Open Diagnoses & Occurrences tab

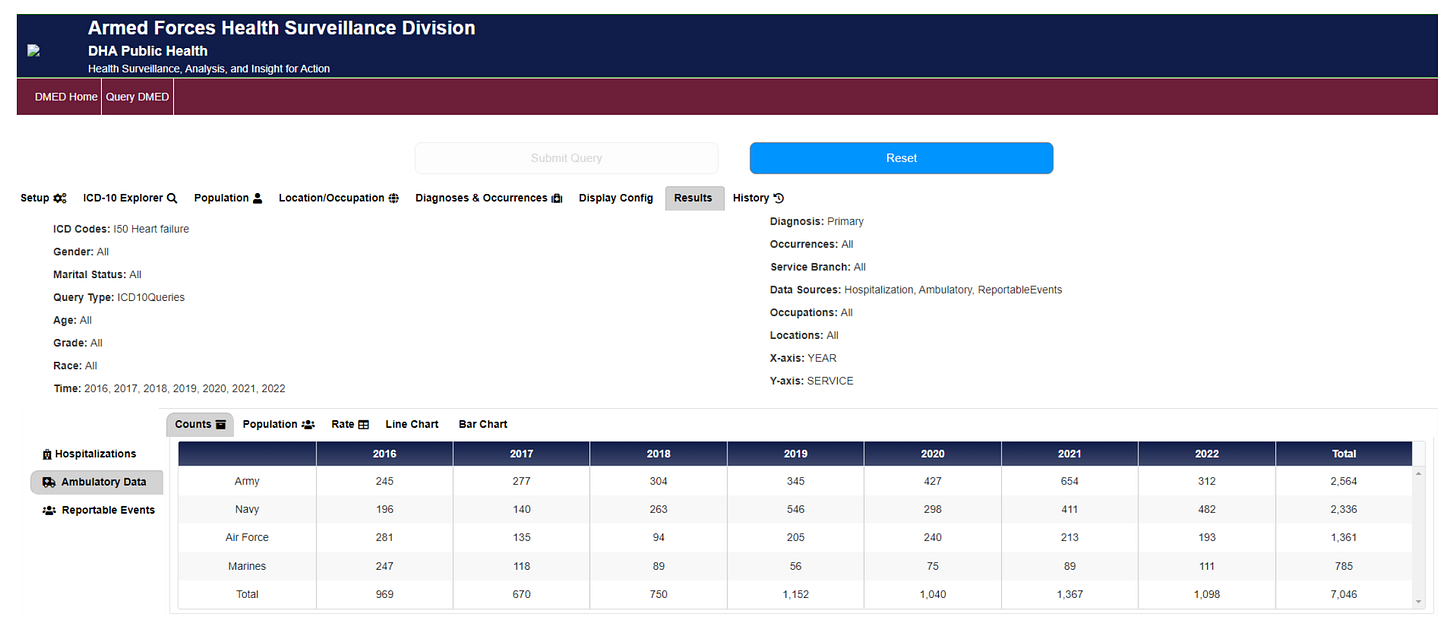[489, 198]
